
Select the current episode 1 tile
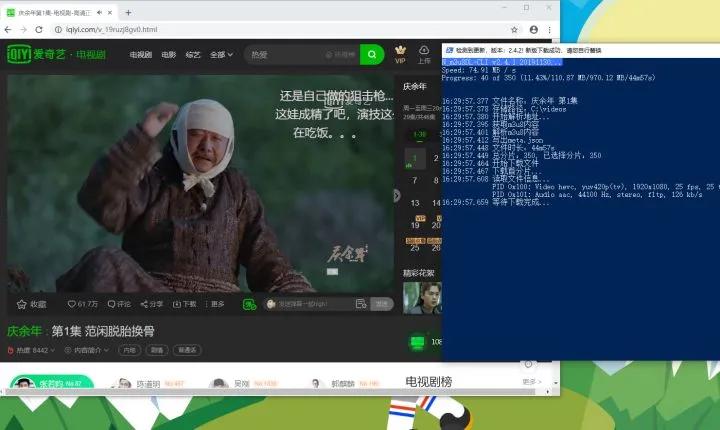coord(415,158)
